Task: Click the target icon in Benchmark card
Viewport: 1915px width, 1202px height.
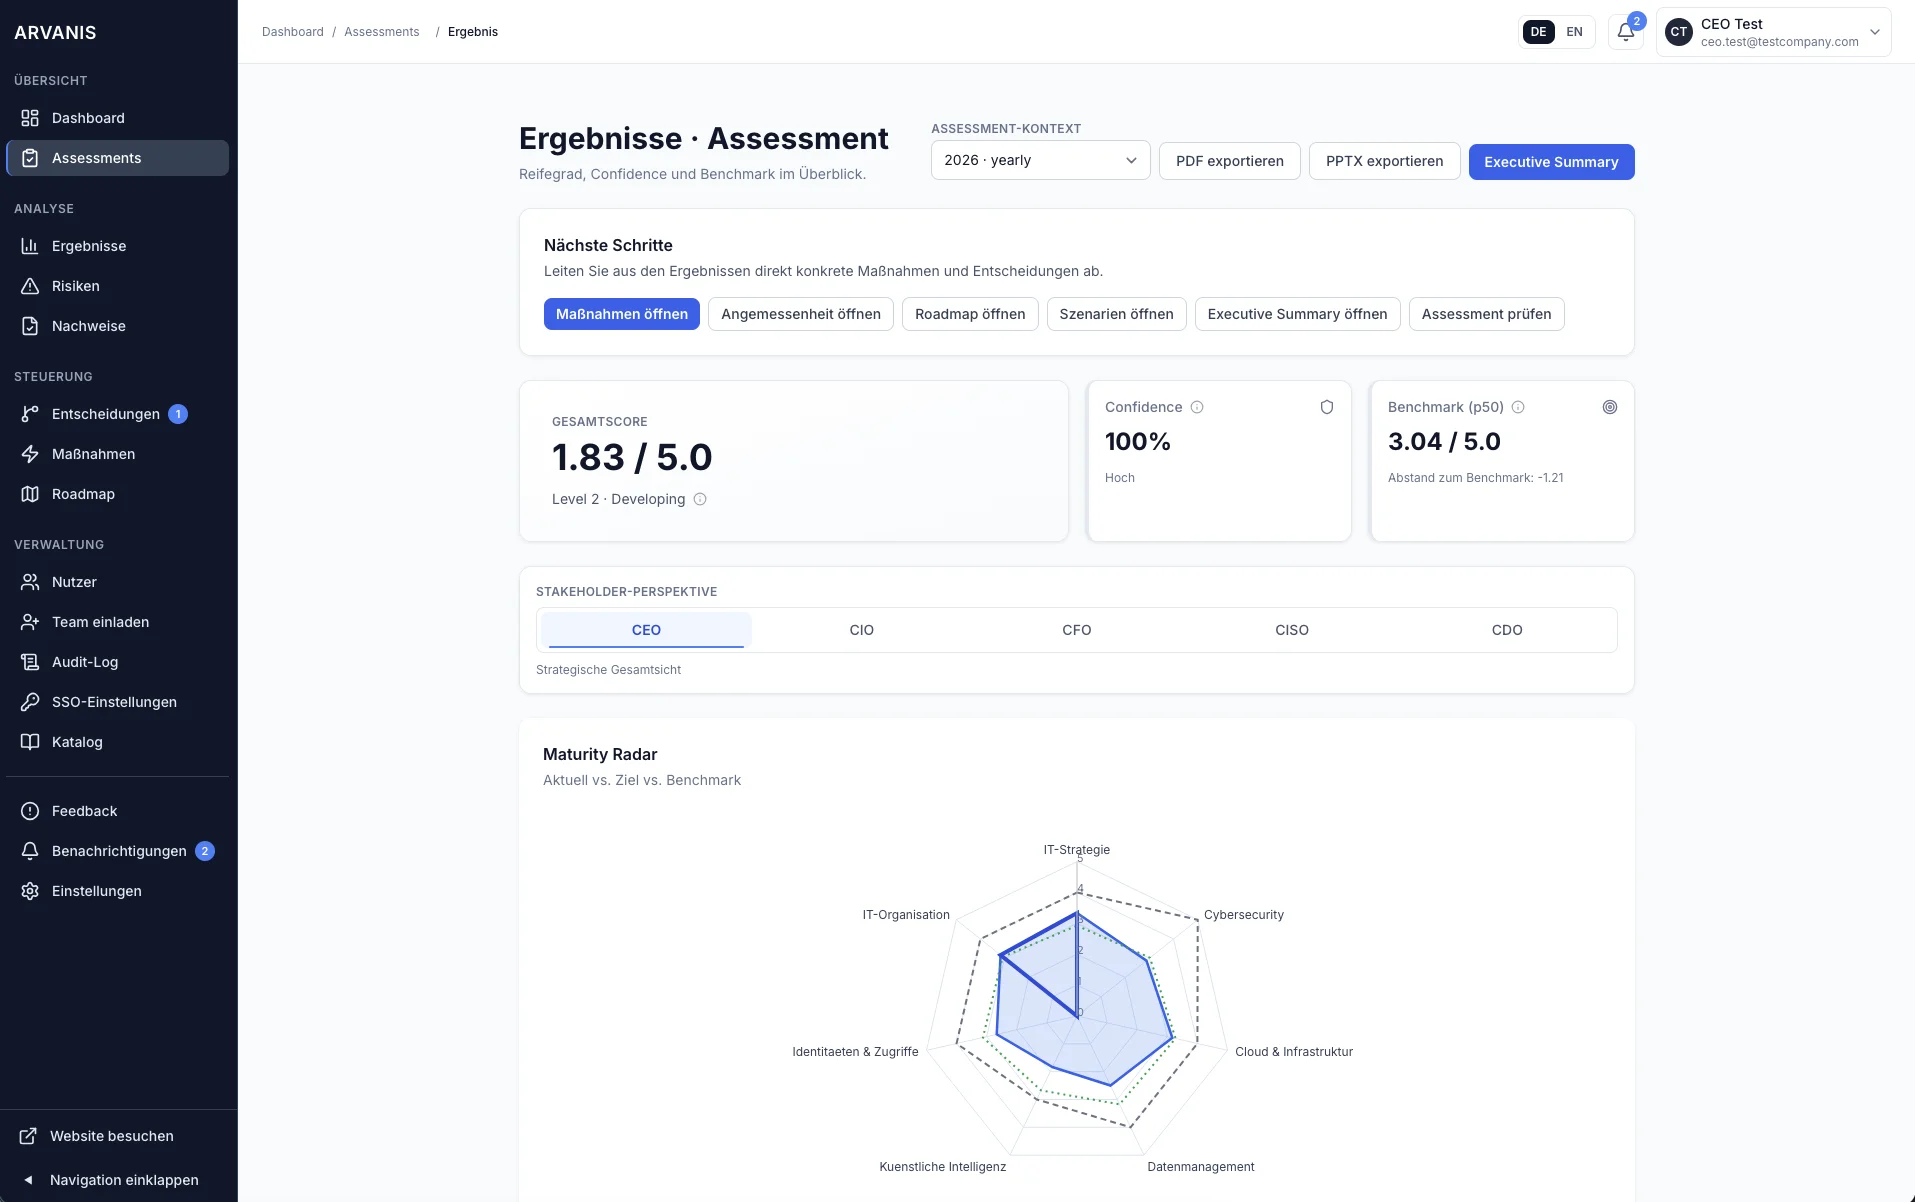Action: click(1610, 407)
